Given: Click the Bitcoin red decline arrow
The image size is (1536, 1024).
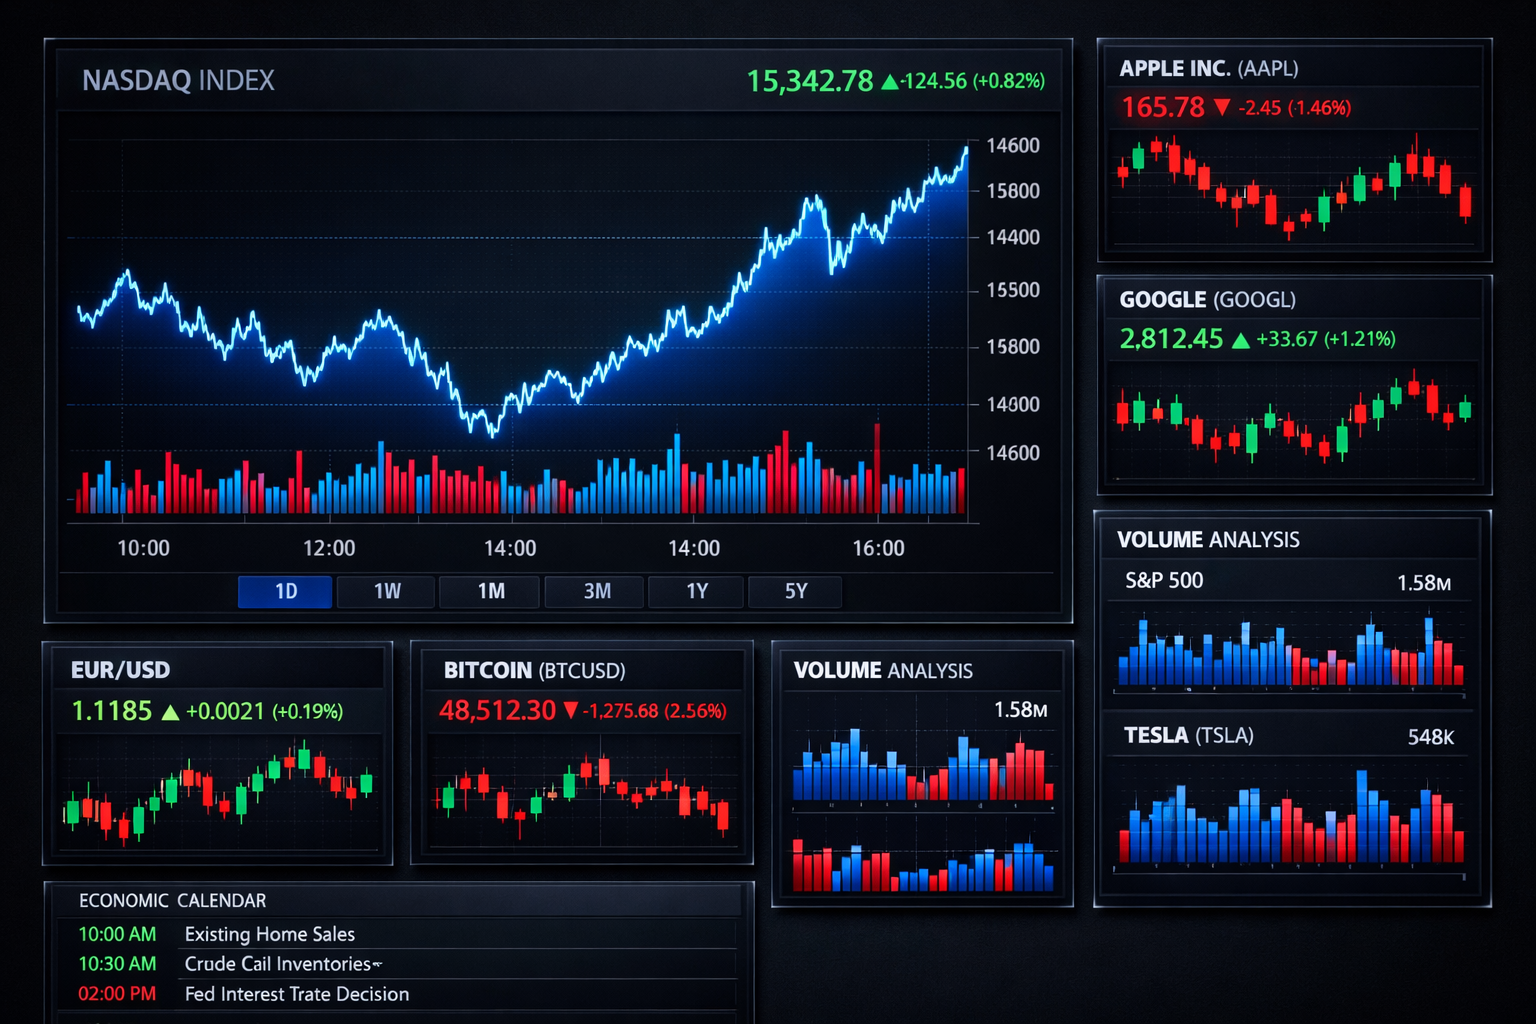Looking at the screenshot, I should (573, 709).
